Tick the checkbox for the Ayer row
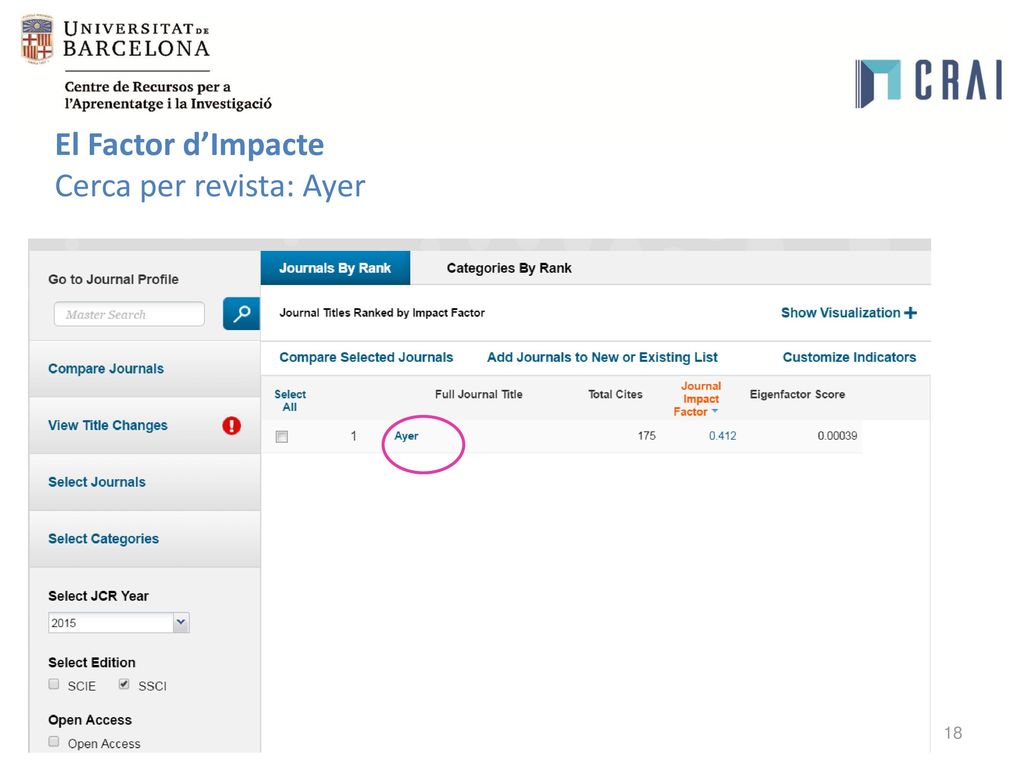 (x=282, y=436)
